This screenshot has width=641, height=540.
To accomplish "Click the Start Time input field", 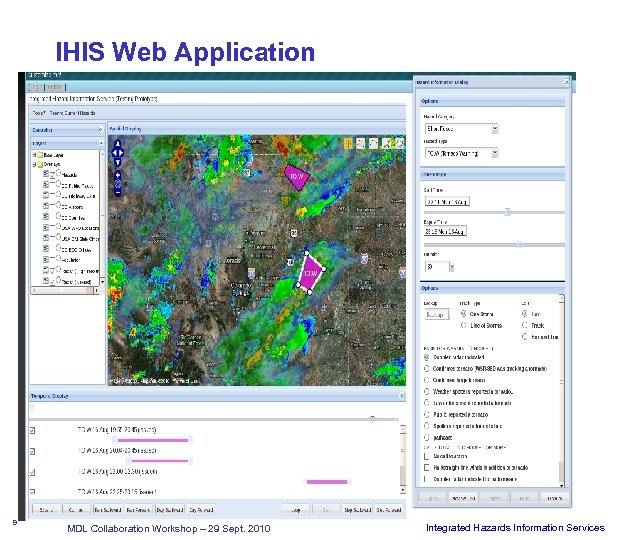I will click(447, 202).
